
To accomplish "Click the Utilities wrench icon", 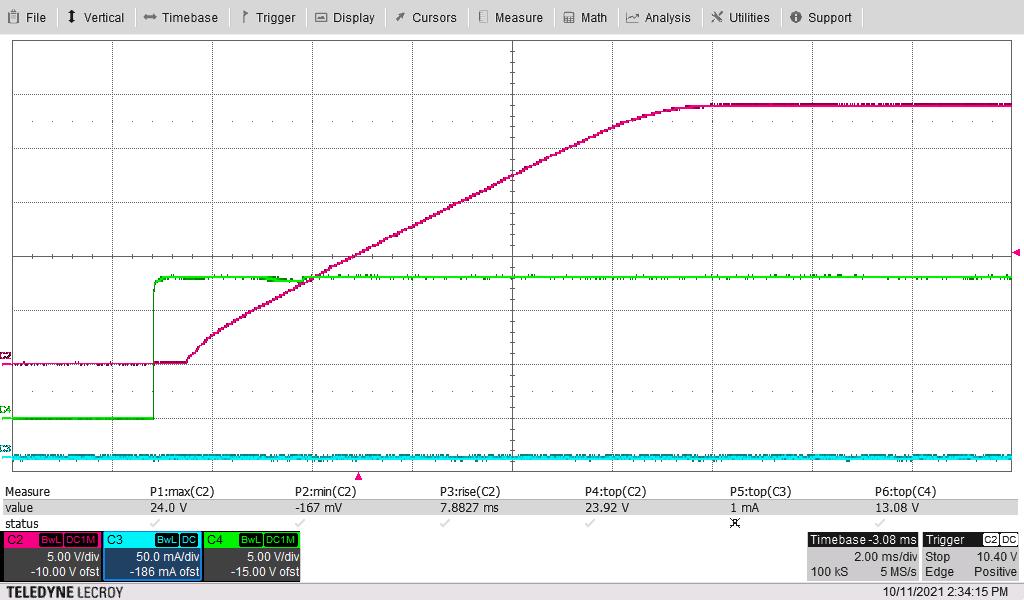I will [x=717, y=17].
